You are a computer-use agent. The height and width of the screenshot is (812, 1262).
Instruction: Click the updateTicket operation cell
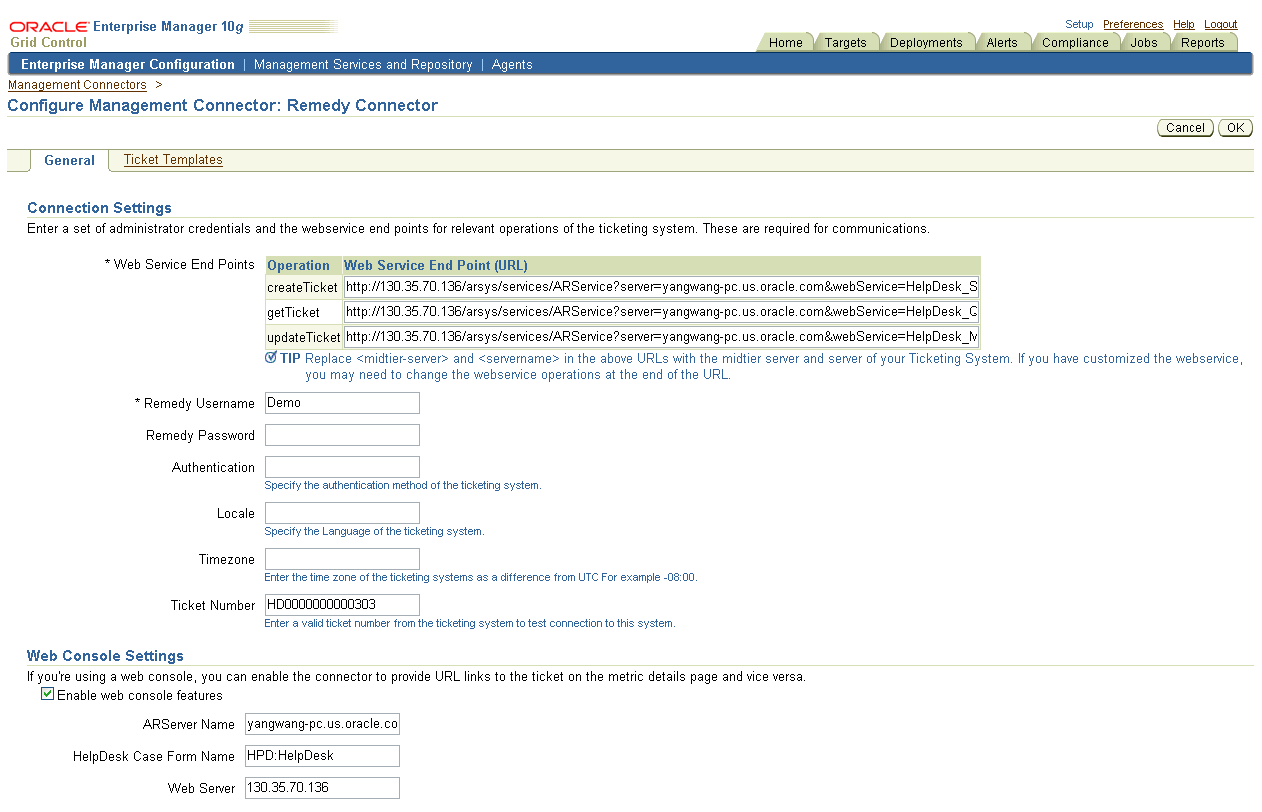coord(304,338)
